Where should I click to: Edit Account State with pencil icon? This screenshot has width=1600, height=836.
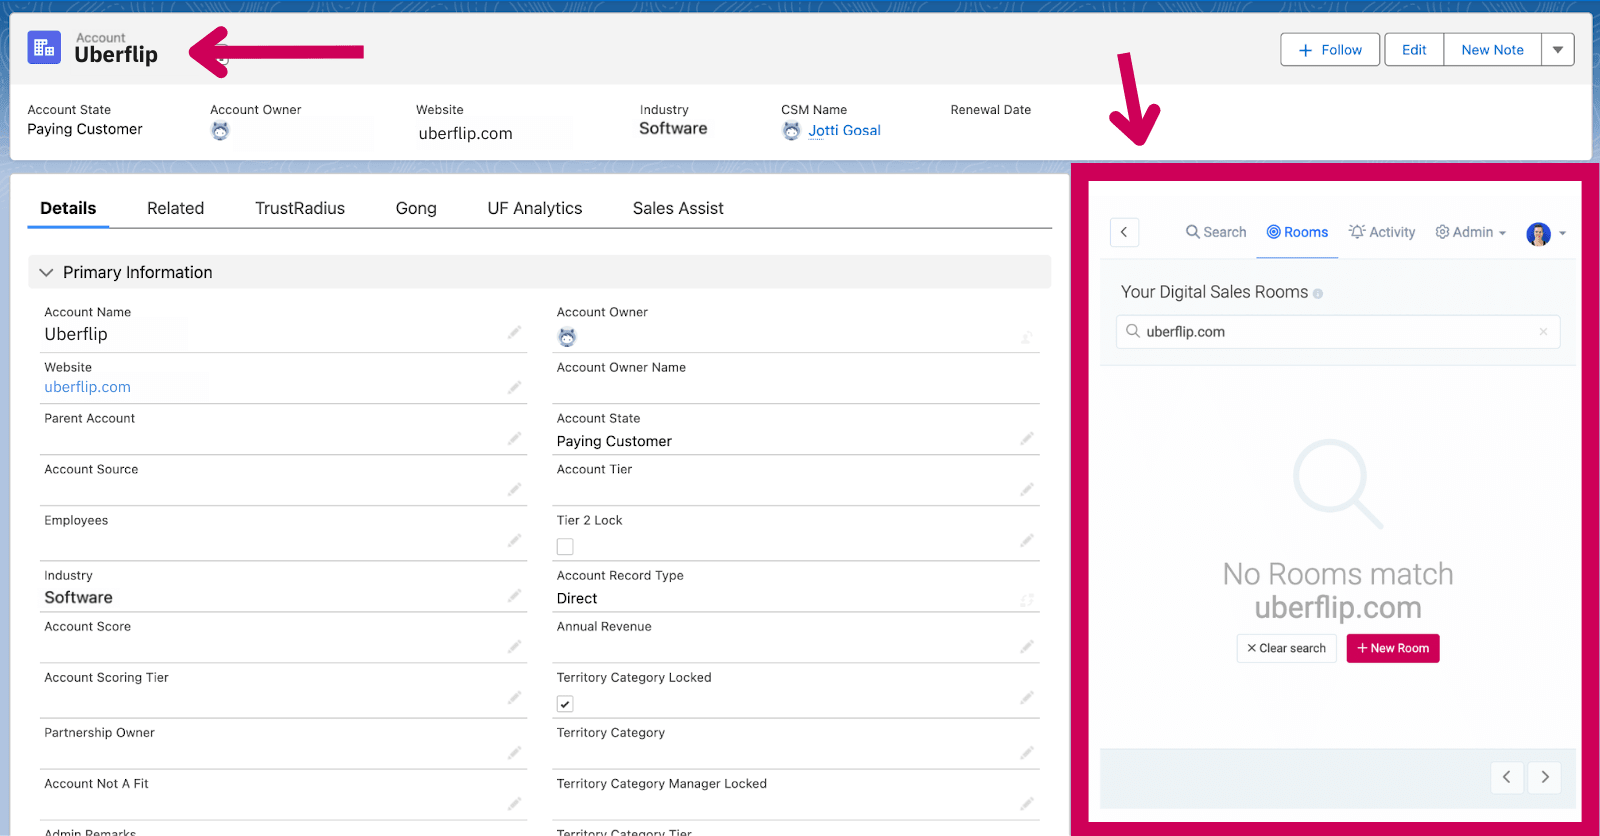1027,438
